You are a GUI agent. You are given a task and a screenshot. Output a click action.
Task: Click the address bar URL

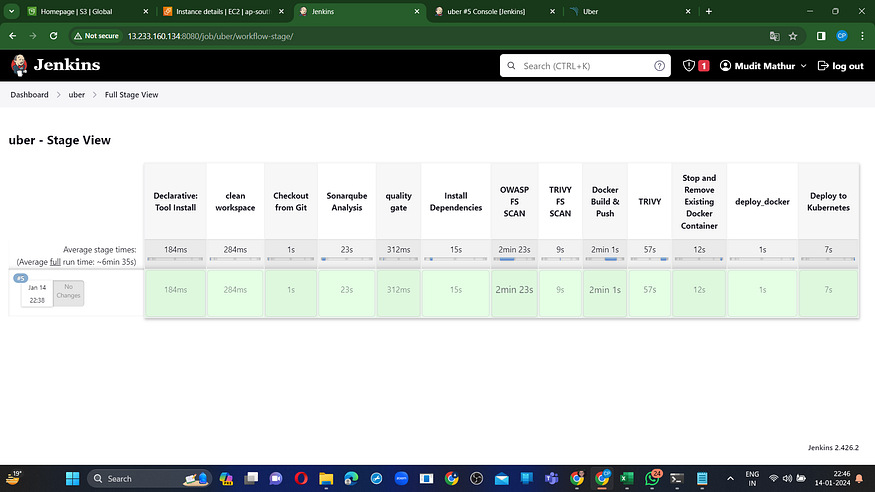[x=210, y=36]
